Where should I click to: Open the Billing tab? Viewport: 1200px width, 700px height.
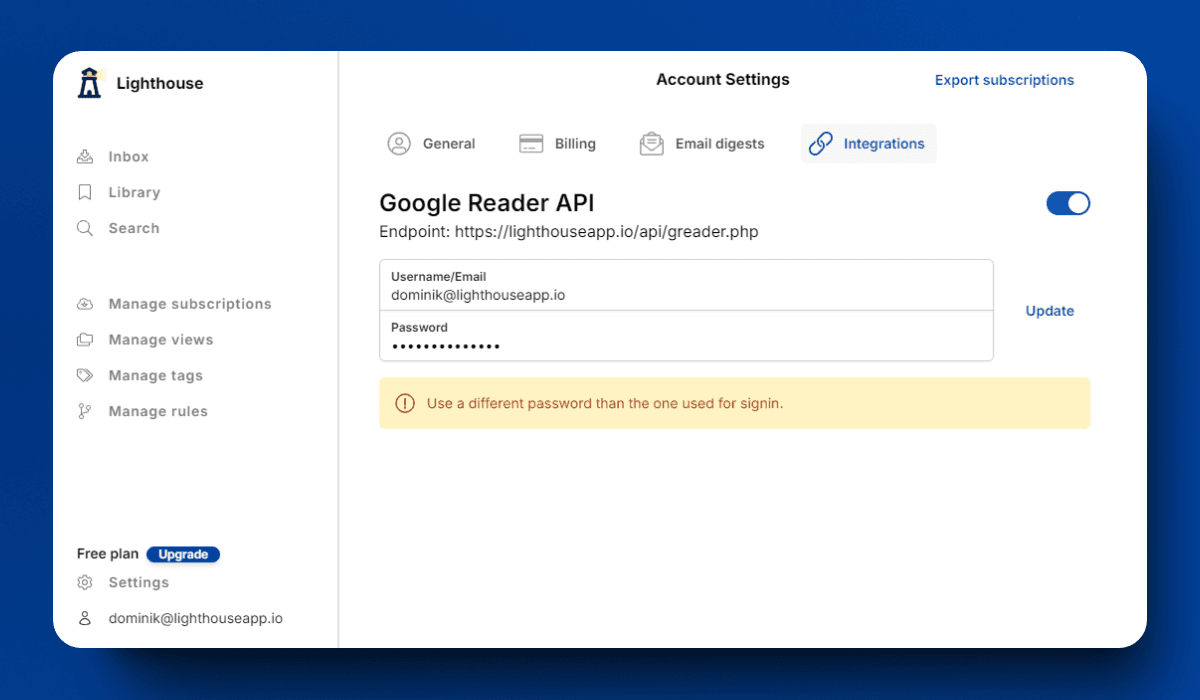pyautogui.click(x=557, y=144)
